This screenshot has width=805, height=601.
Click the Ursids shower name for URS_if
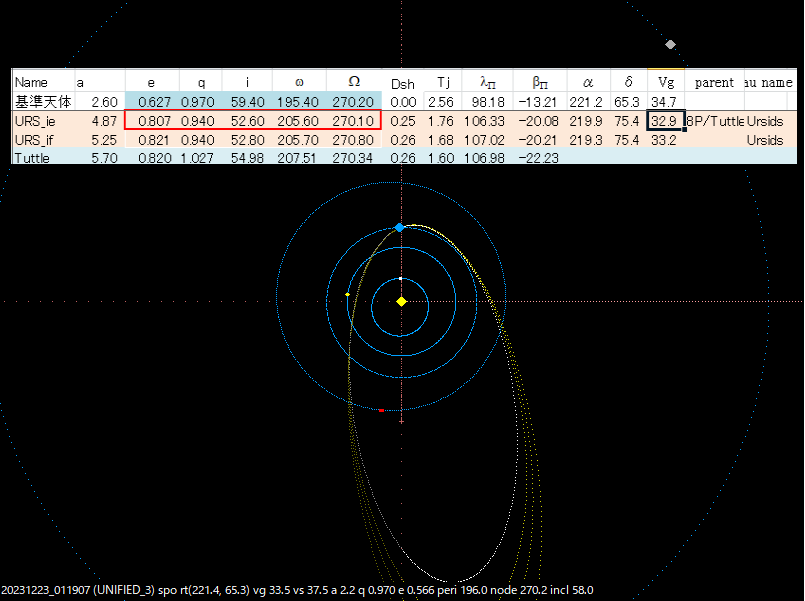(764, 140)
